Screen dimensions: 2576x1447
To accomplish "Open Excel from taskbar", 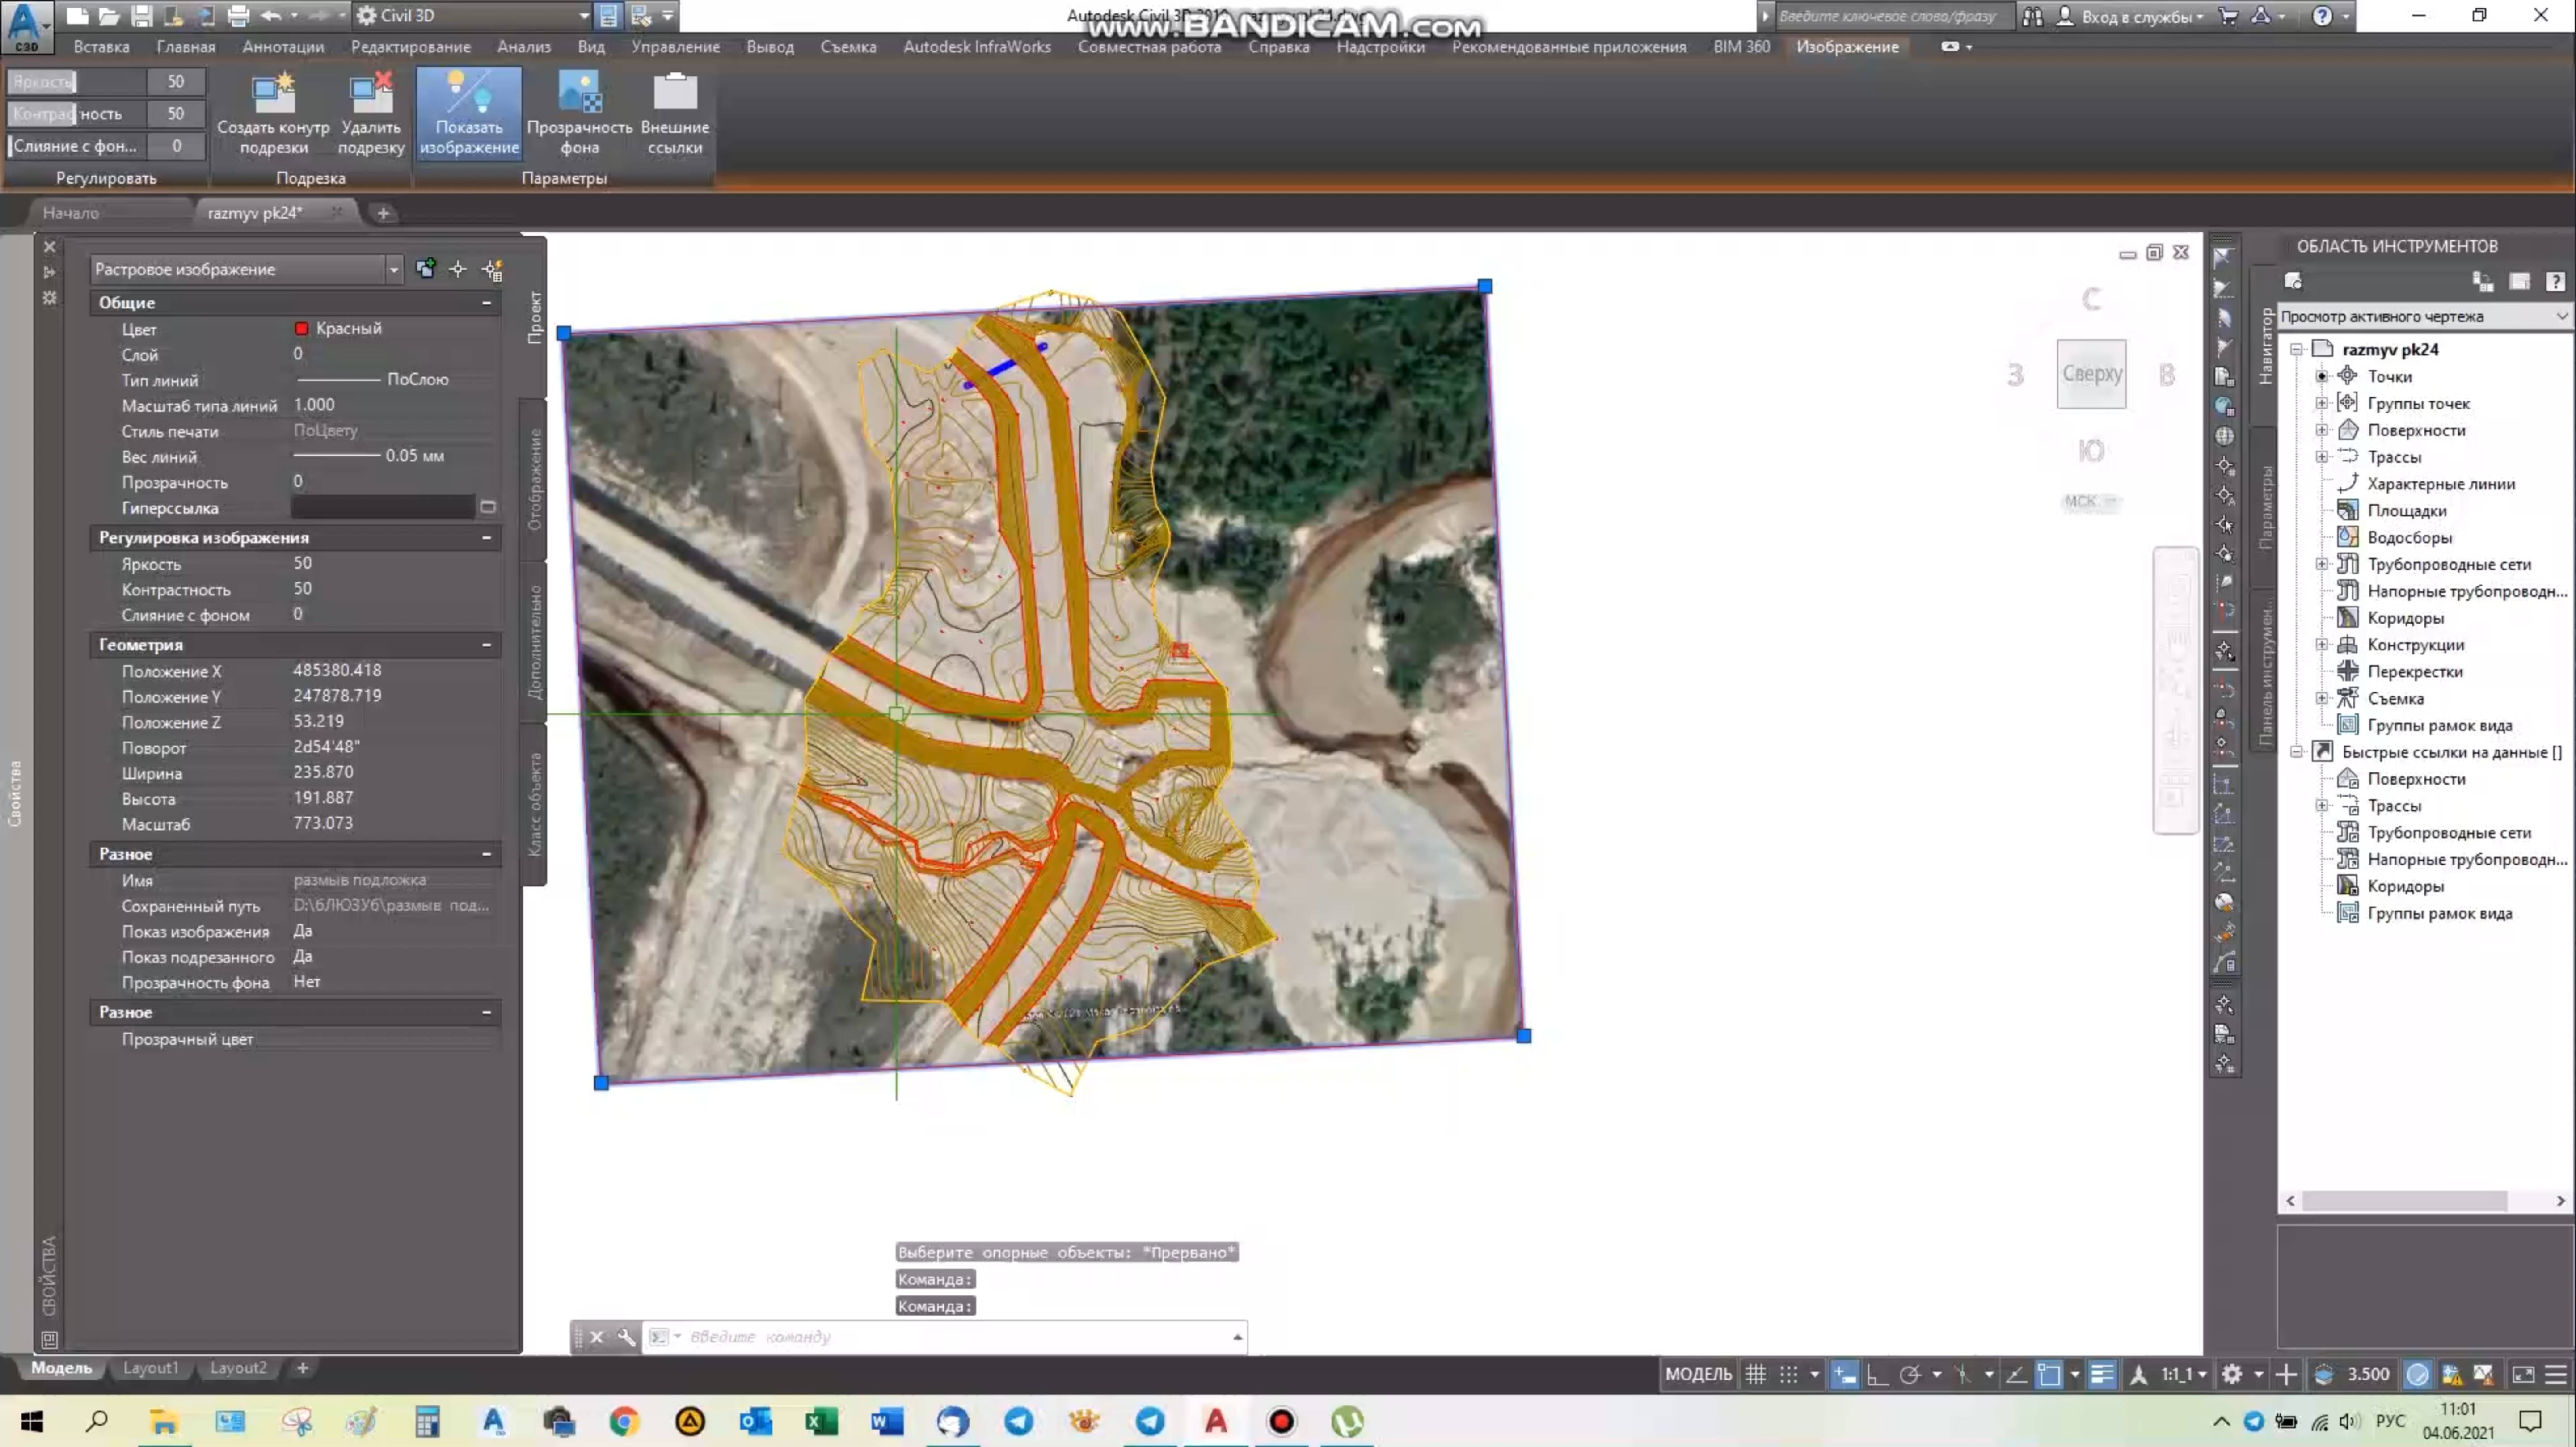I will click(x=821, y=1421).
